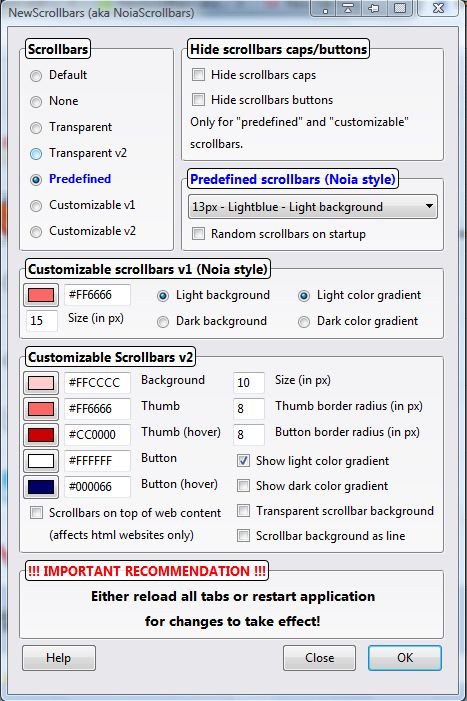467x701 pixels.
Task: Enable Transparent scrollbar background
Action: tap(244, 511)
